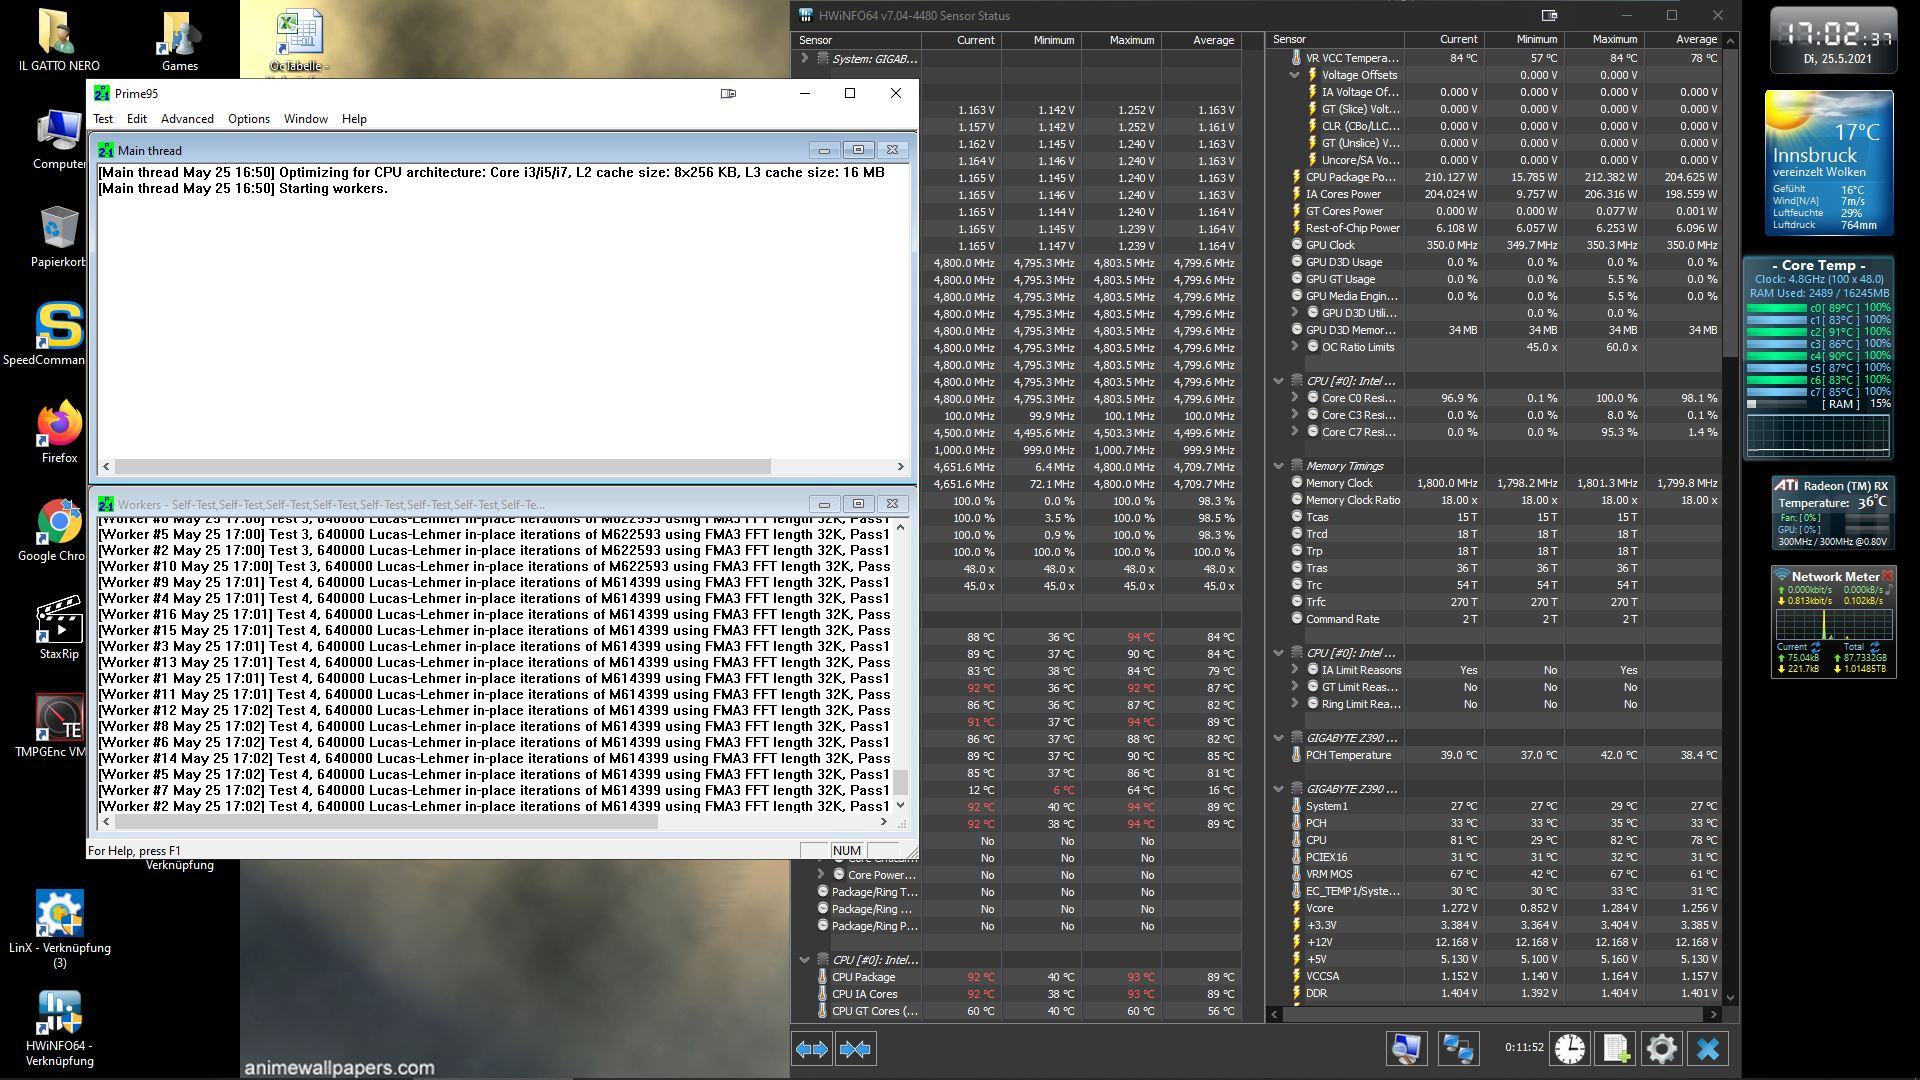This screenshot has height=1080, width=1920.
Task: Click the expand sensor panels arrows icon
Action: click(x=812, y=1049)
